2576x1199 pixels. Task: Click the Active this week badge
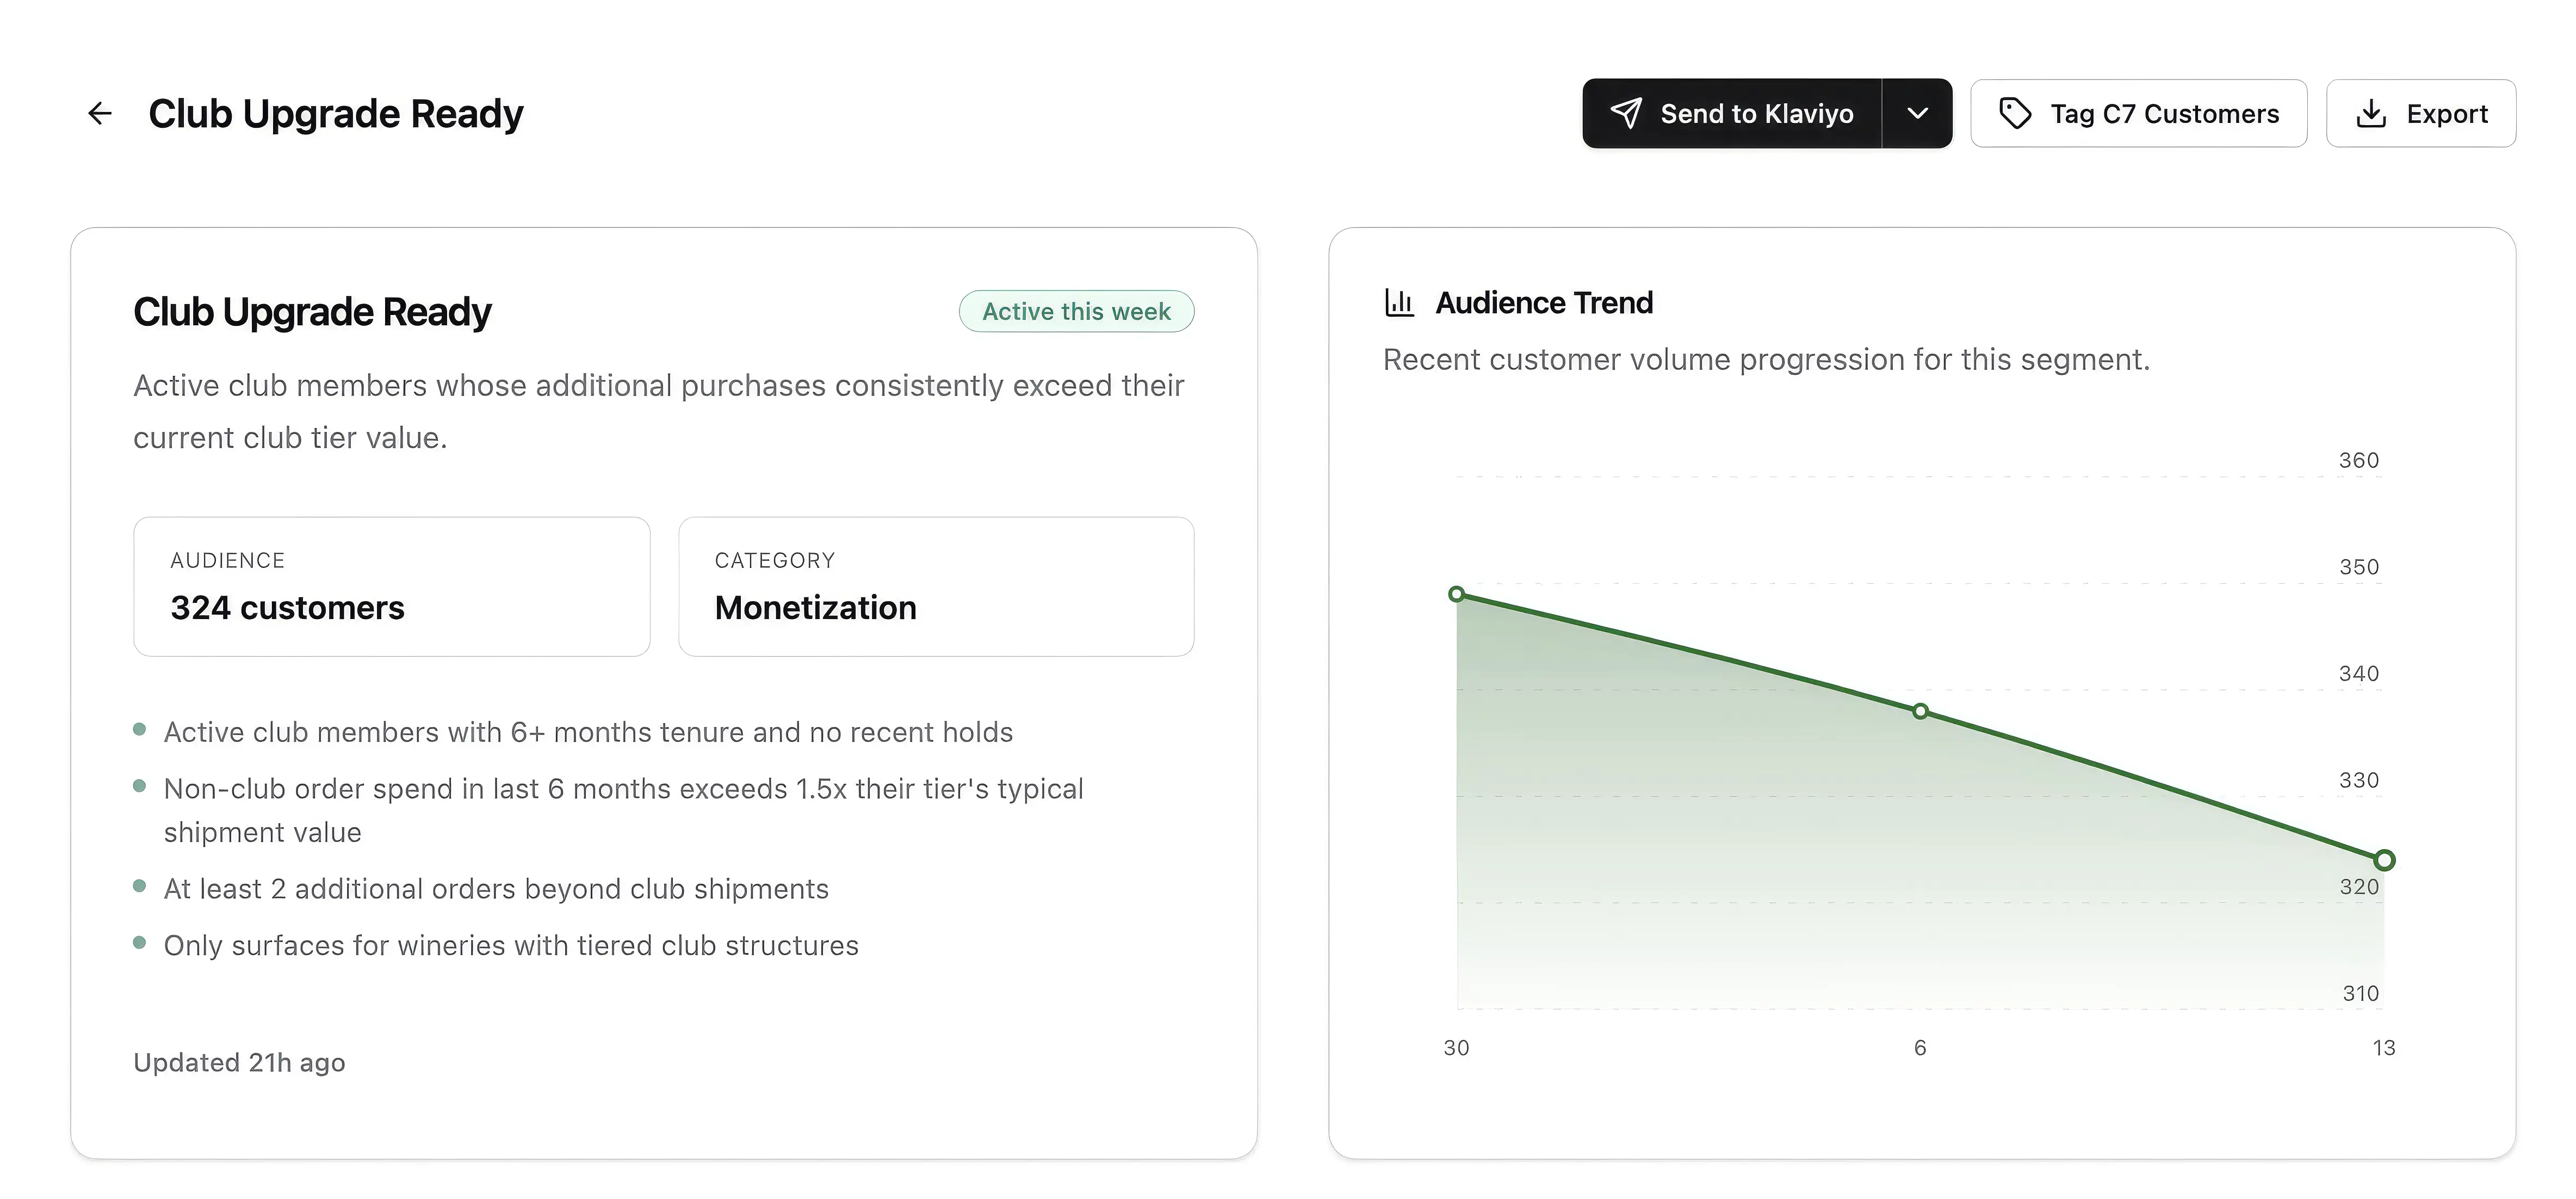pyautogui.click(x=1076, y=312)
